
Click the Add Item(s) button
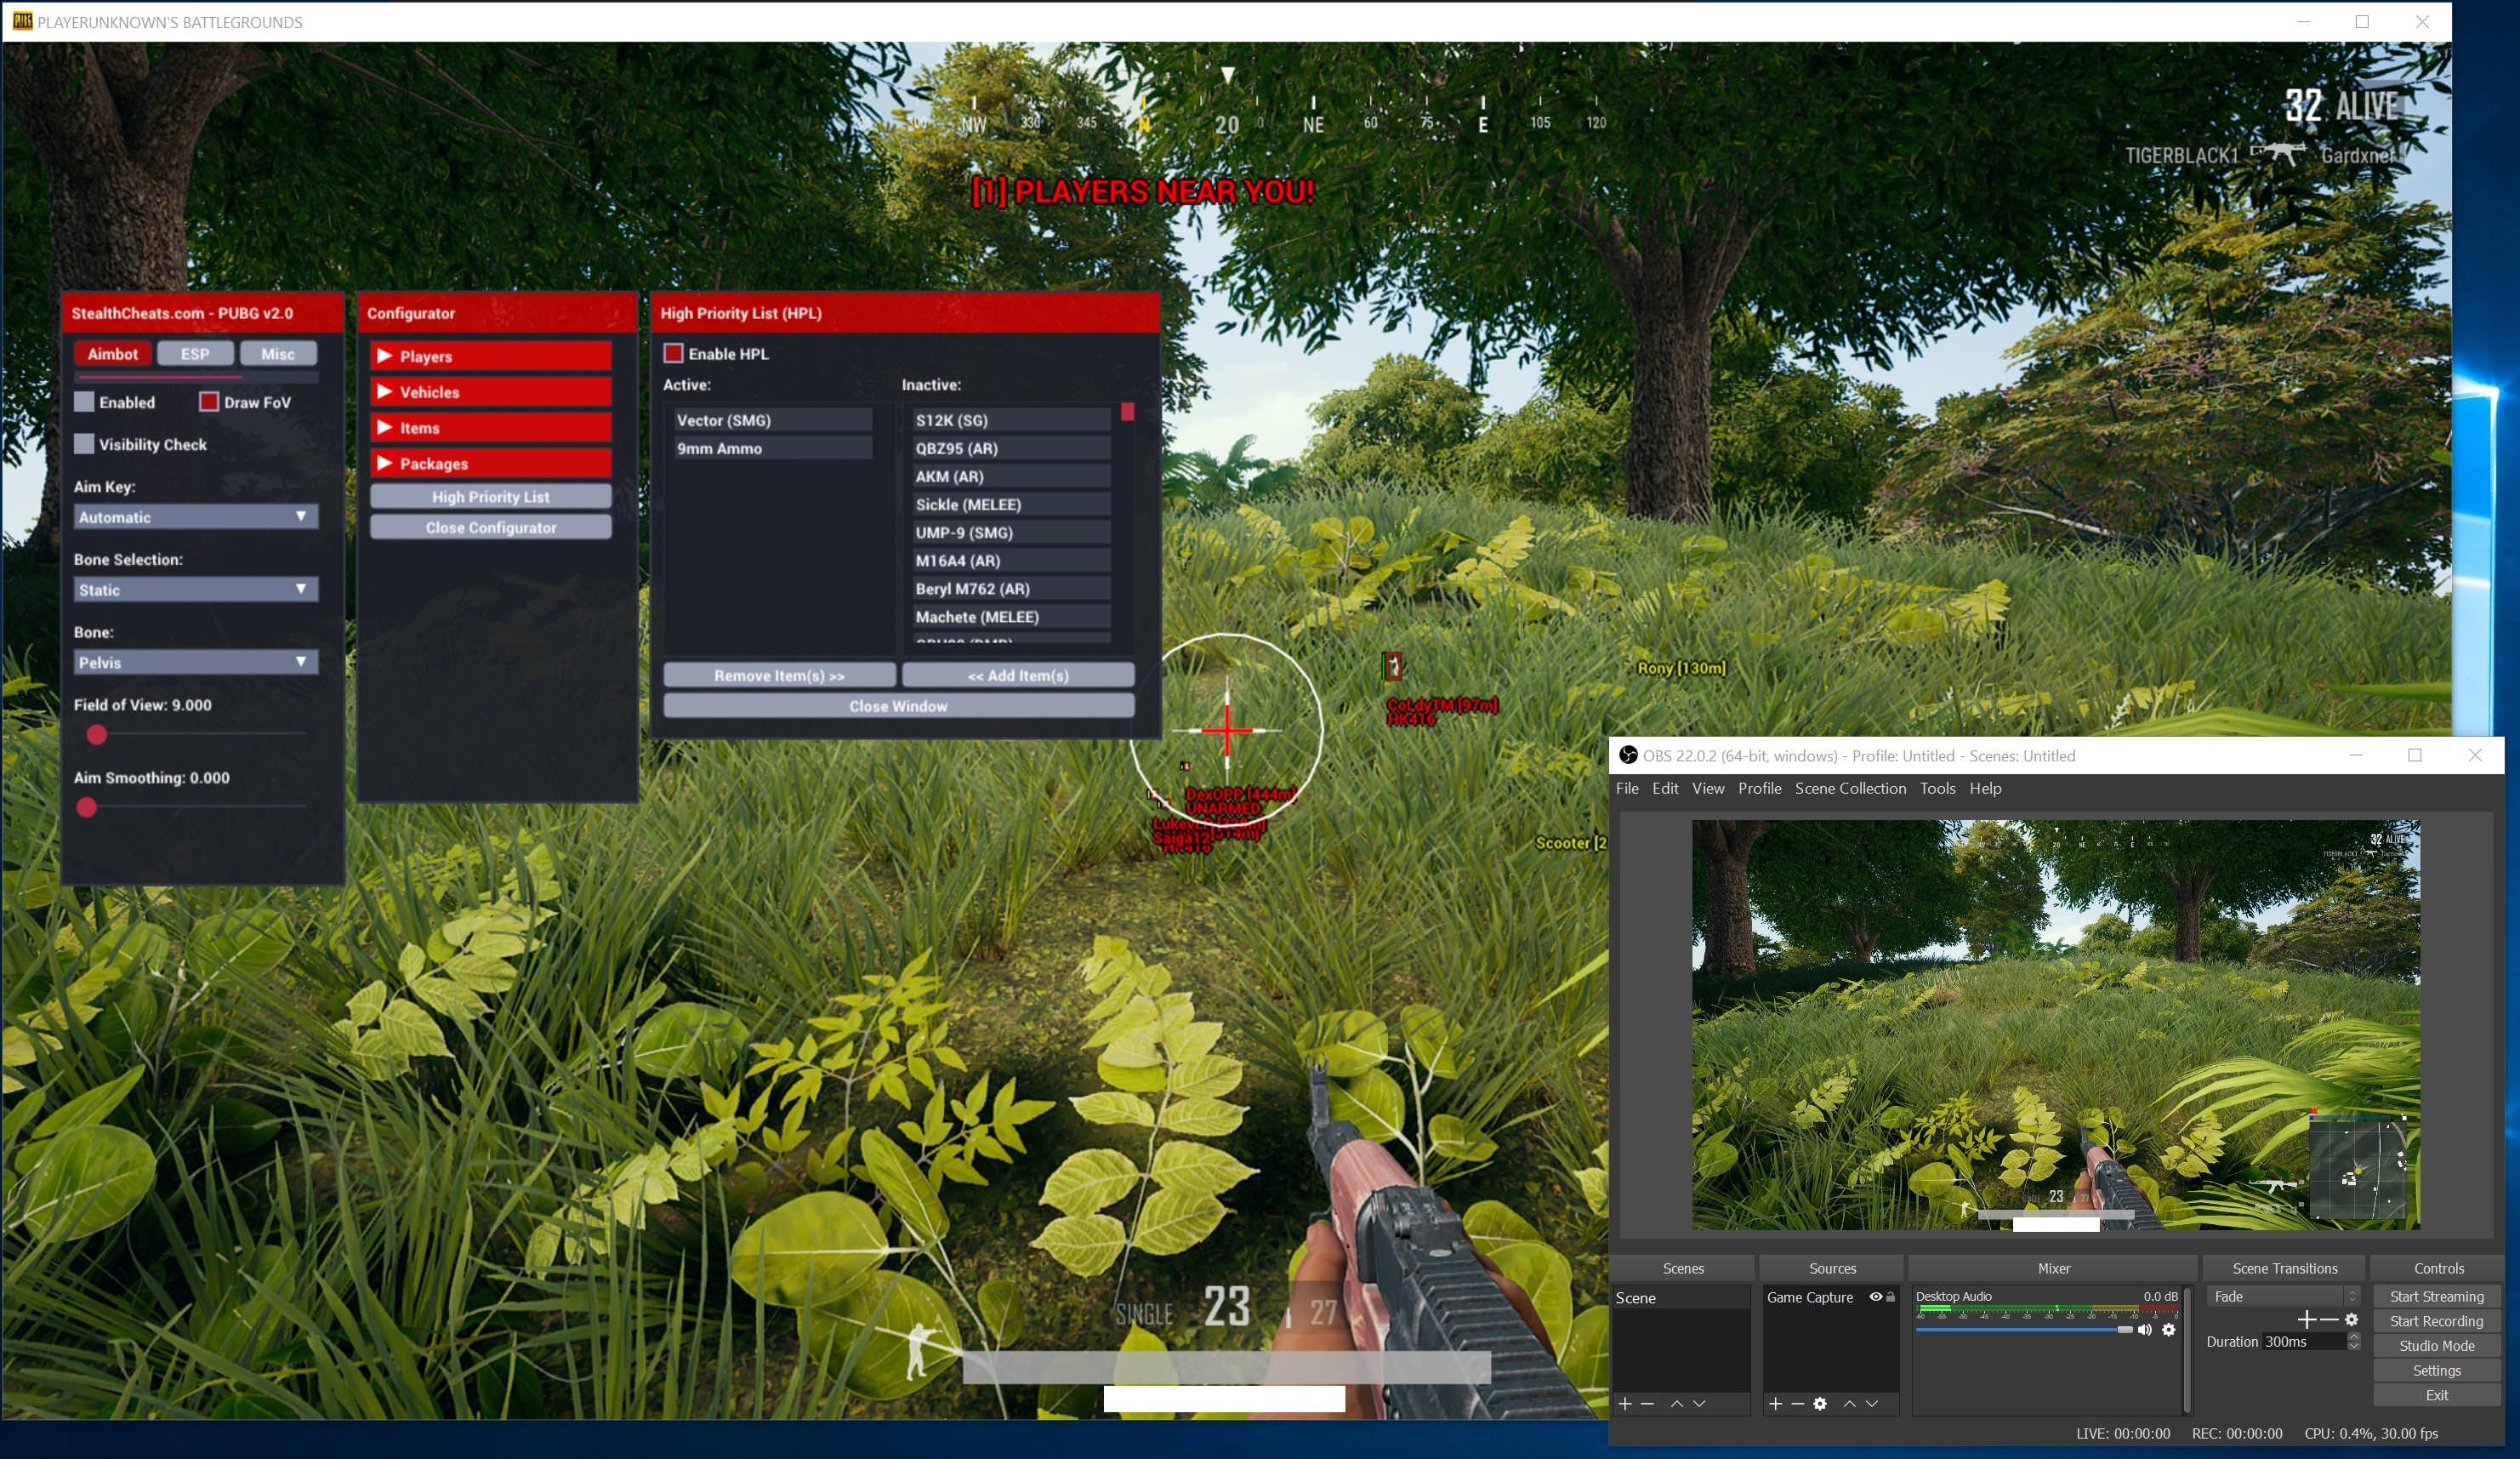point(1018,676)
